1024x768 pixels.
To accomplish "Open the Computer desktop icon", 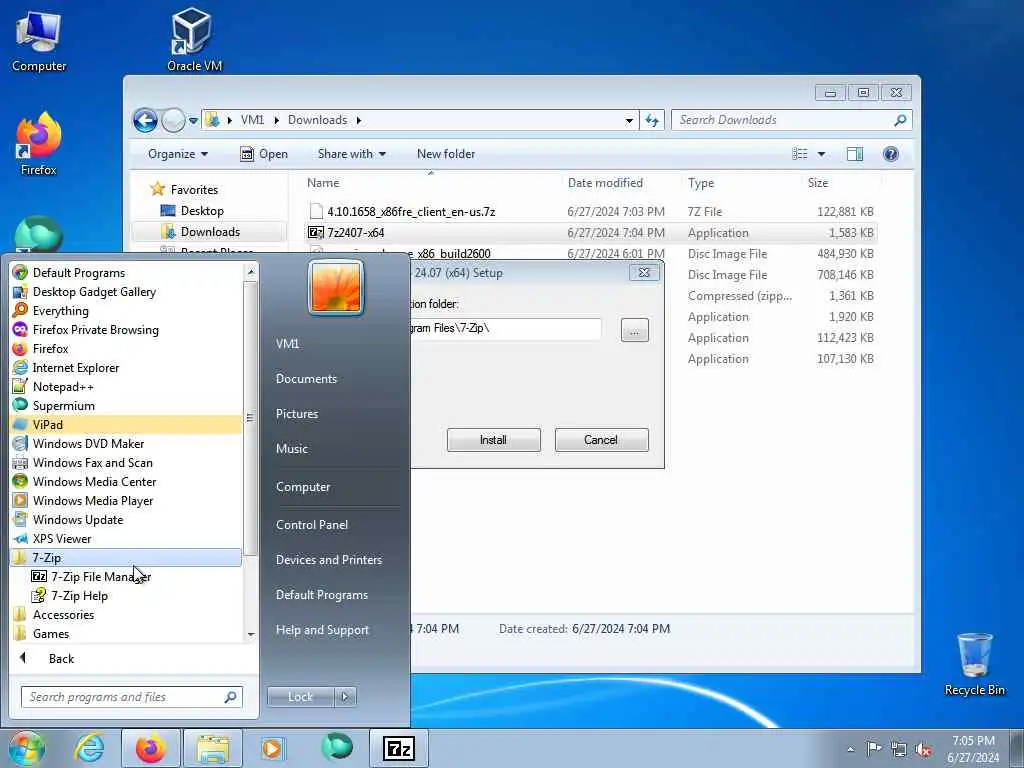I will pos(39,42).
